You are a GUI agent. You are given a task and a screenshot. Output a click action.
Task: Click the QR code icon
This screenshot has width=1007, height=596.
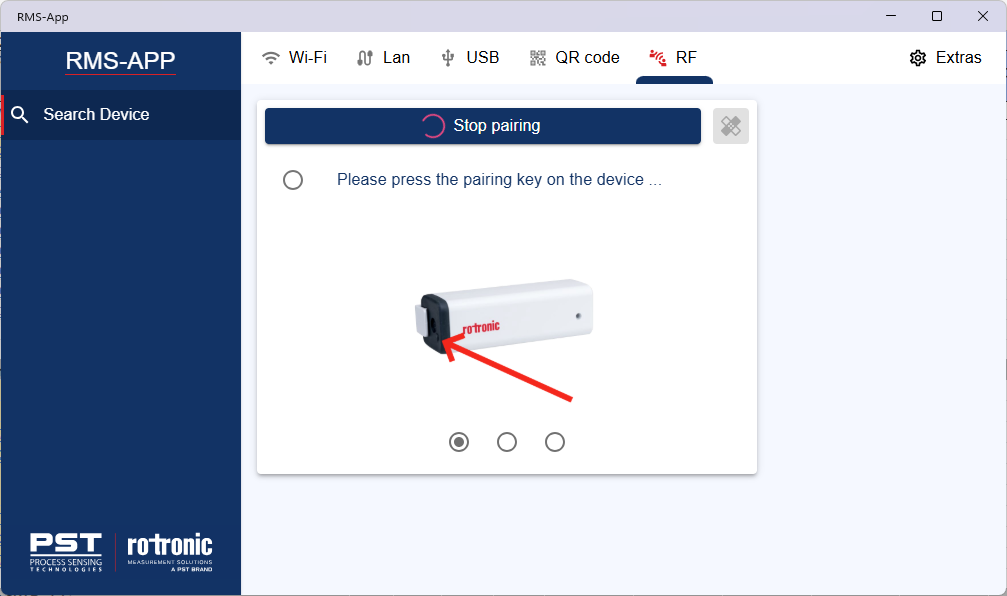538,58
